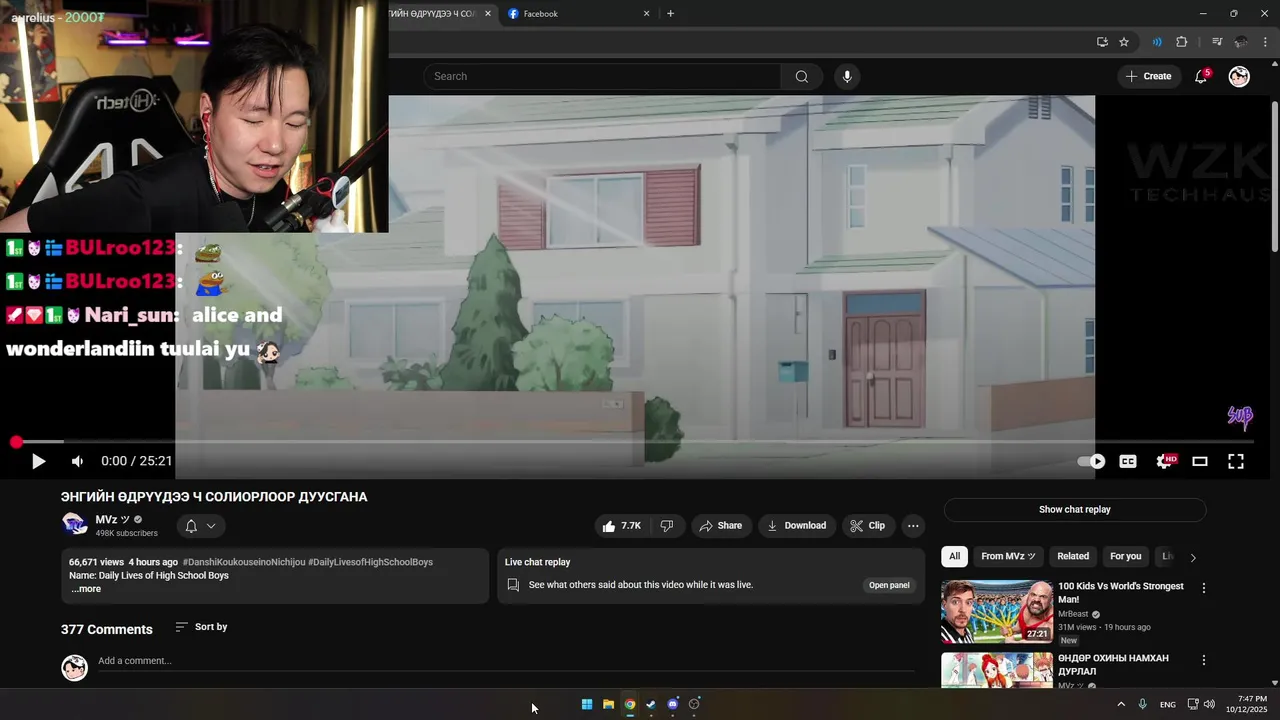Download the video
The height and width of the screenshot is (720, 1280).
click(796, 525)
